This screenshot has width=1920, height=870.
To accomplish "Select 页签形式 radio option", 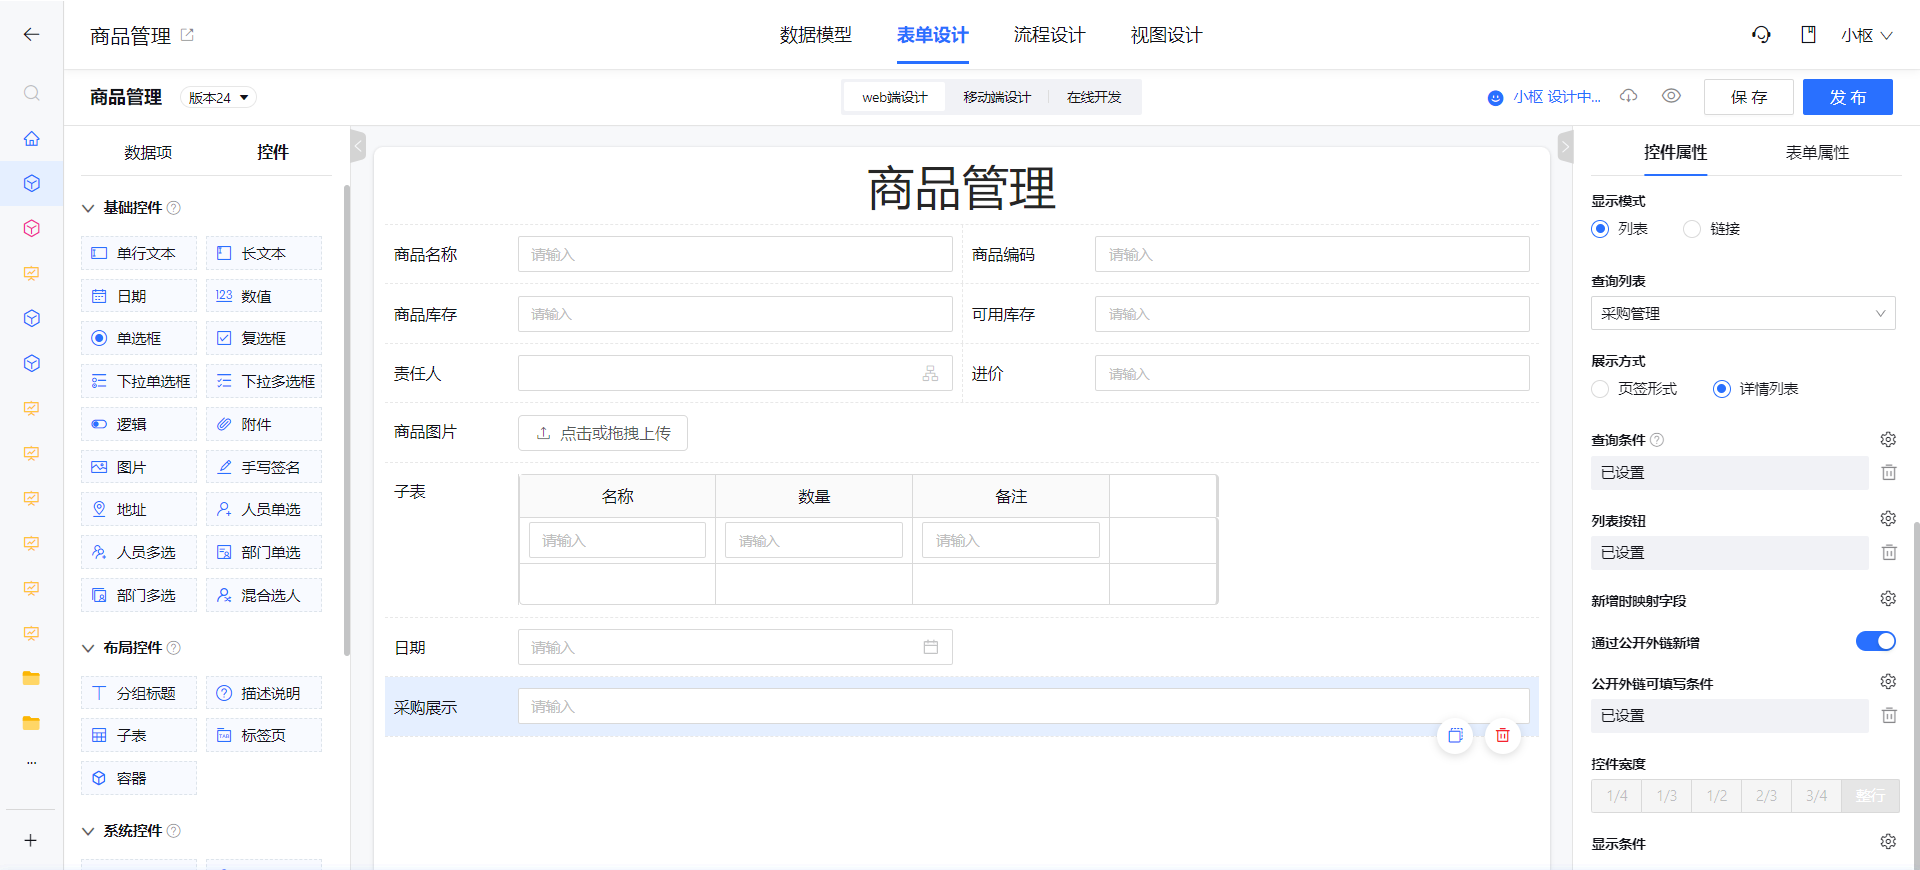I will pyautogui.click(x=1600, y=389).
